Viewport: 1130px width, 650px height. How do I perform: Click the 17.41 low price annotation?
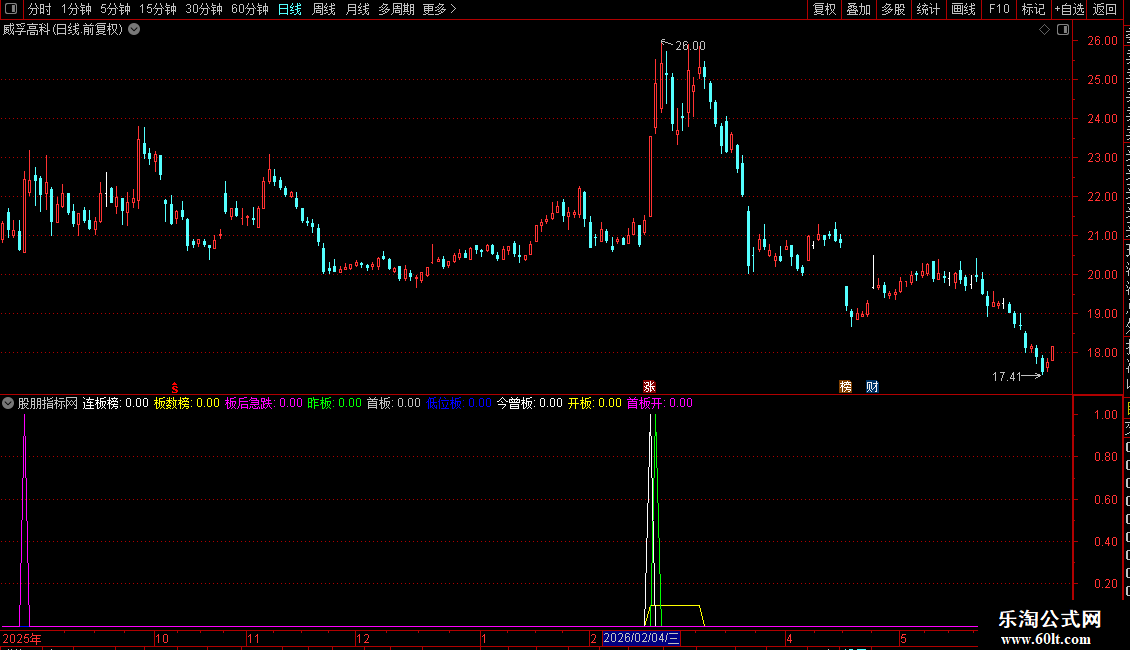click(1007, 377)
